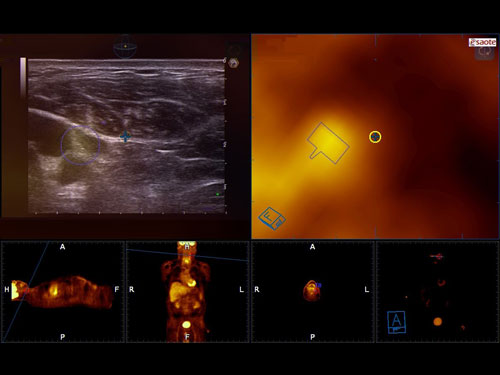Click the blue cross marker on ultrasound
Viewport: 500px width, 375px height.
click(125, 136)
